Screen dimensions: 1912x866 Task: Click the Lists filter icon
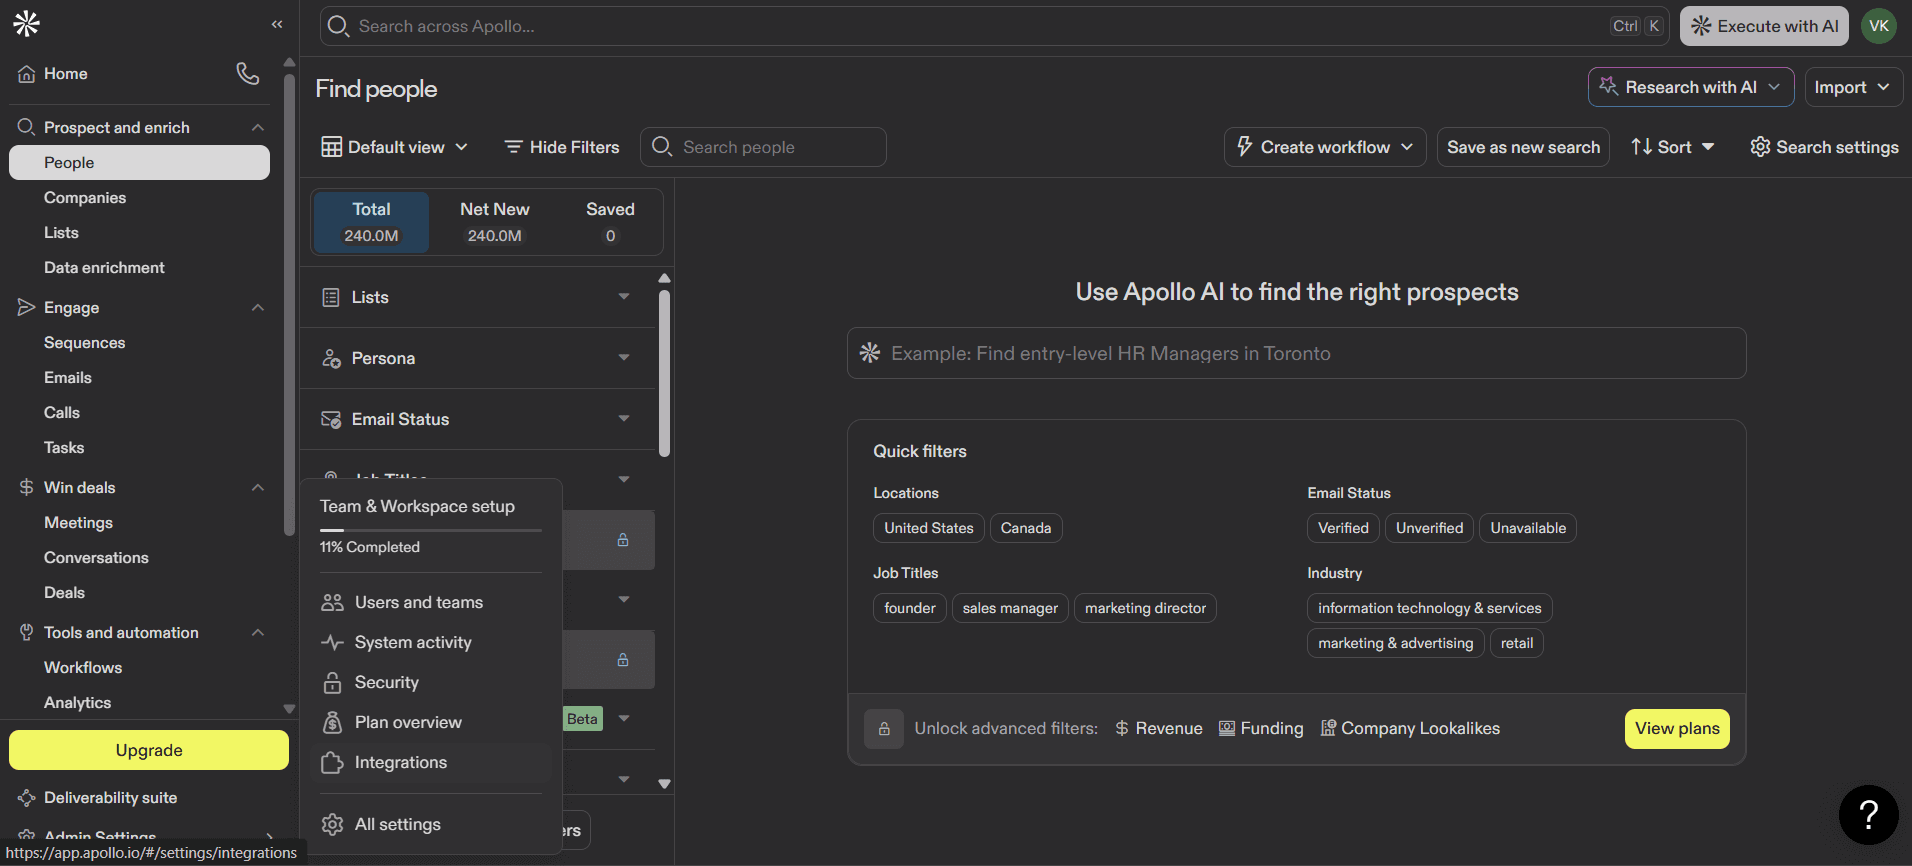[331, 297]
